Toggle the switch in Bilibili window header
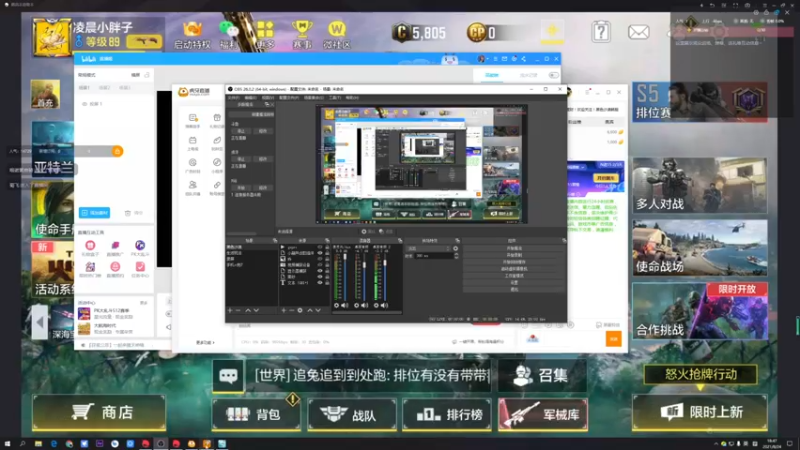 tap(554, 75)
